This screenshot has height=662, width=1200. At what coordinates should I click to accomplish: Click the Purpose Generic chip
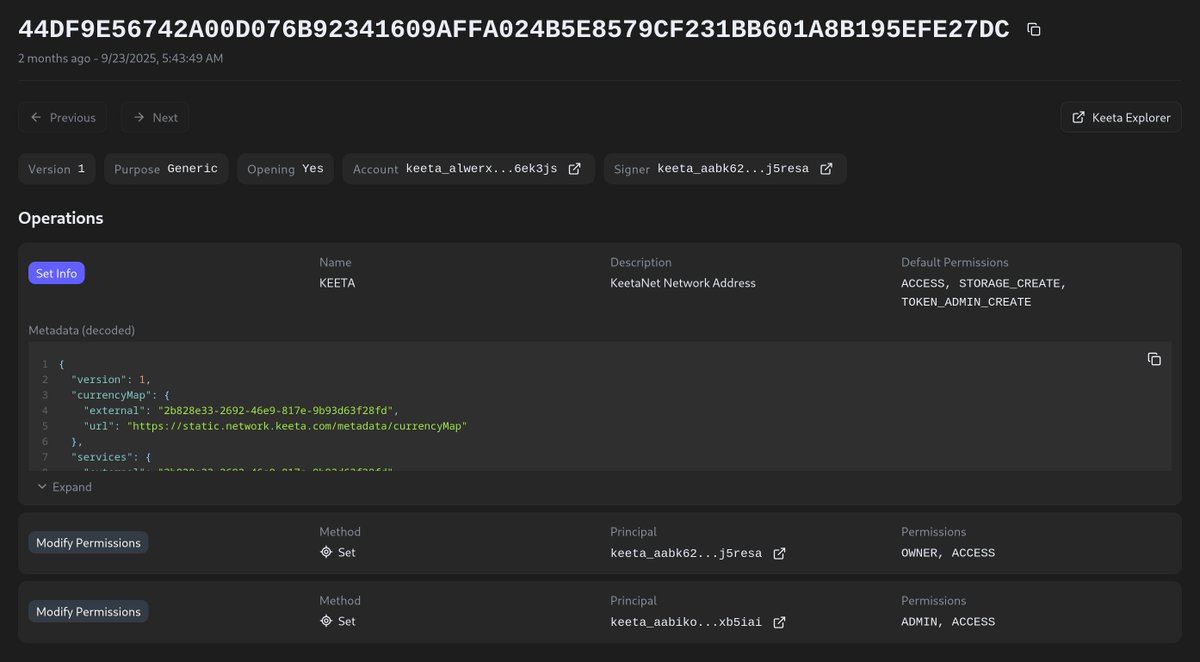pyautogui.click(x=166, y=169)
